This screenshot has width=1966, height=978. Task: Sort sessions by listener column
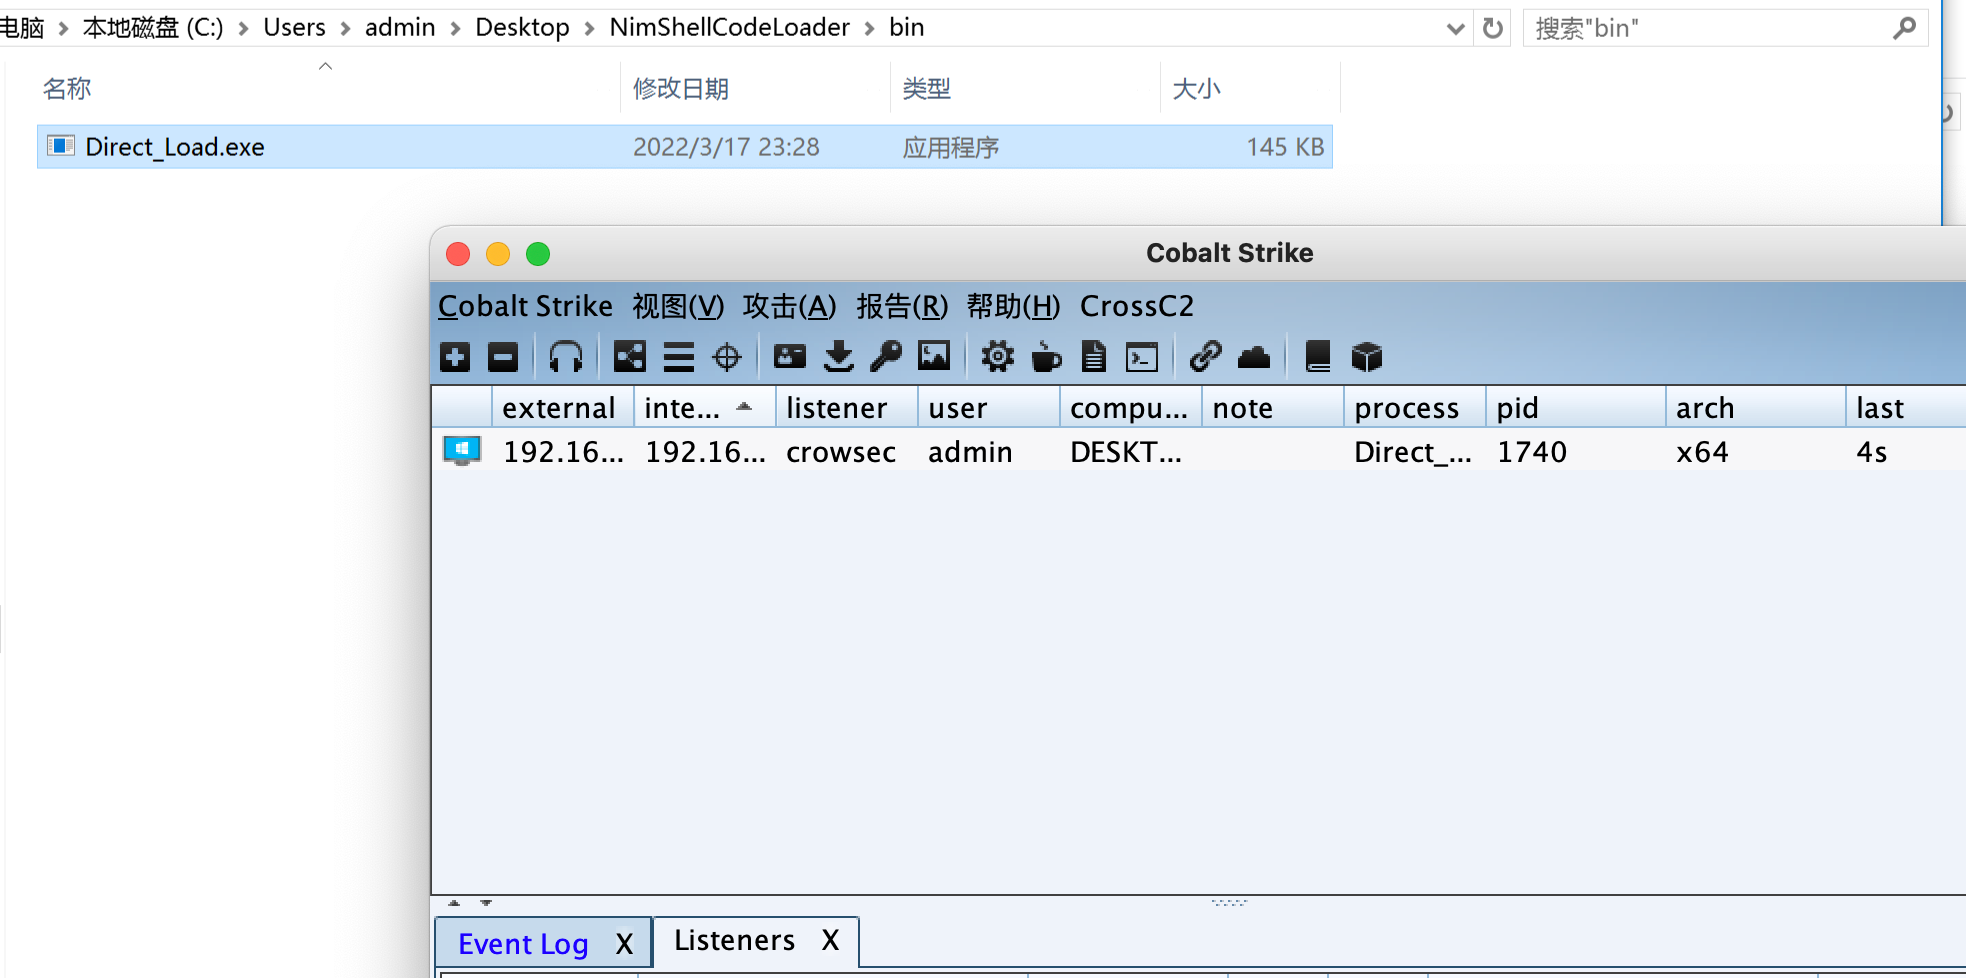click(x=846, y=407)
